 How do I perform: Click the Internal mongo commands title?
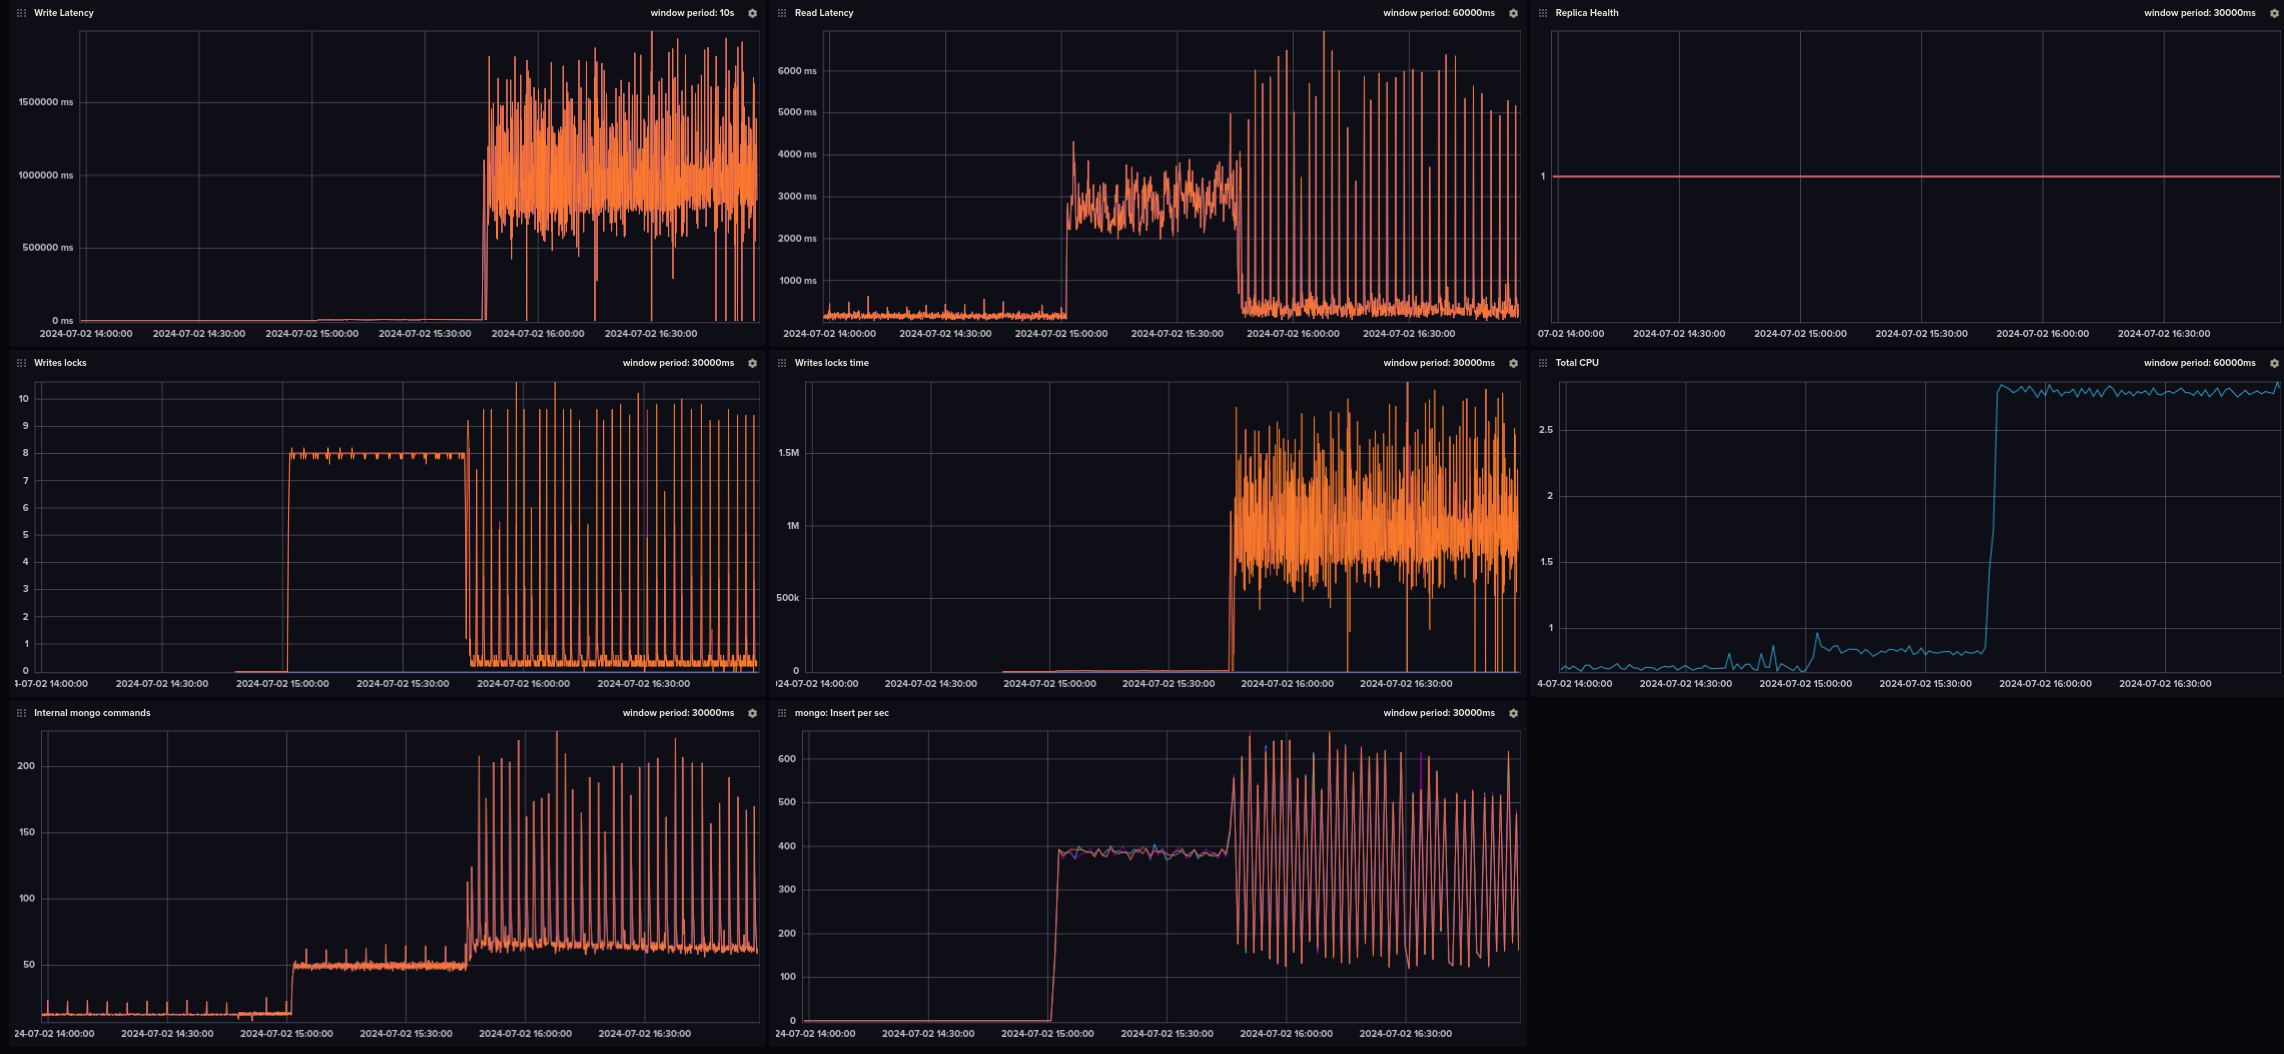(x=92, y=713)
